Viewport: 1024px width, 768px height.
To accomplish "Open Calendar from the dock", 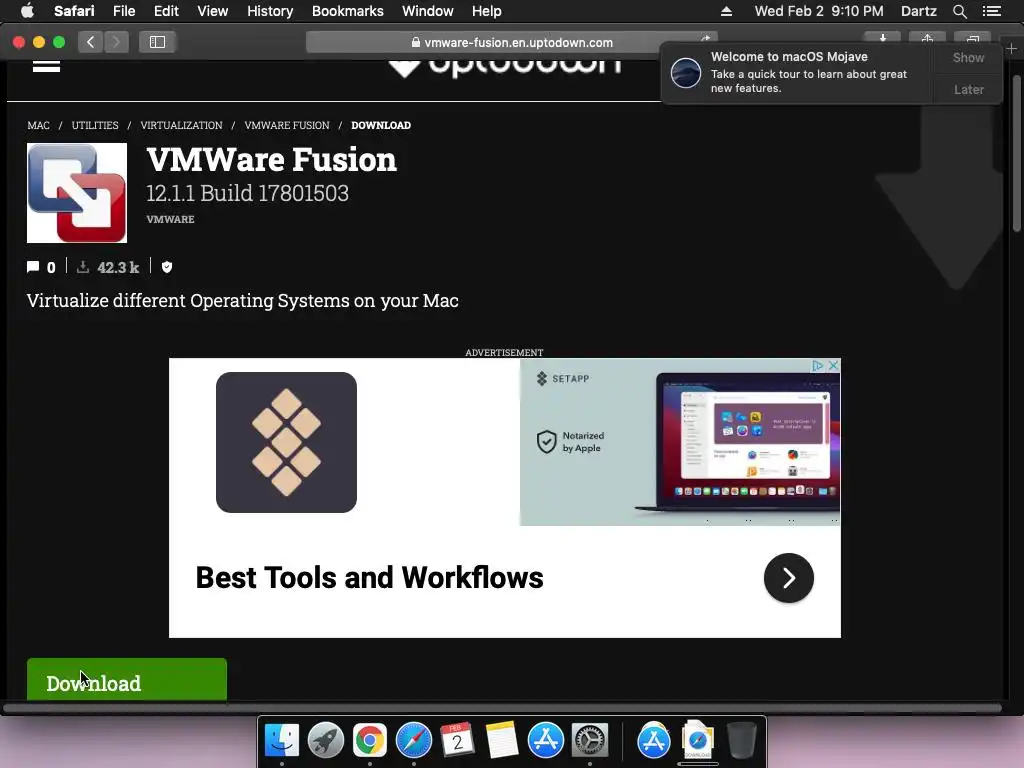I will (457, 740).
